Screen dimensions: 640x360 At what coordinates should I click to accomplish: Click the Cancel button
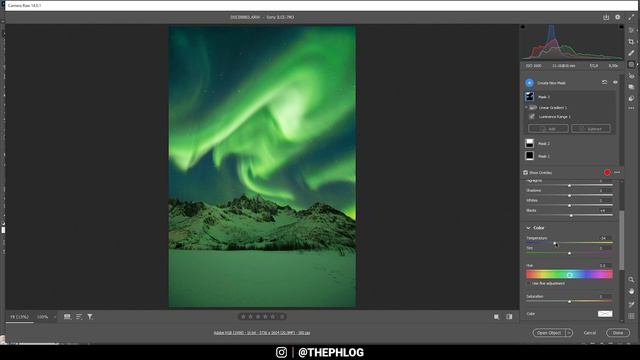coord(590,333)
